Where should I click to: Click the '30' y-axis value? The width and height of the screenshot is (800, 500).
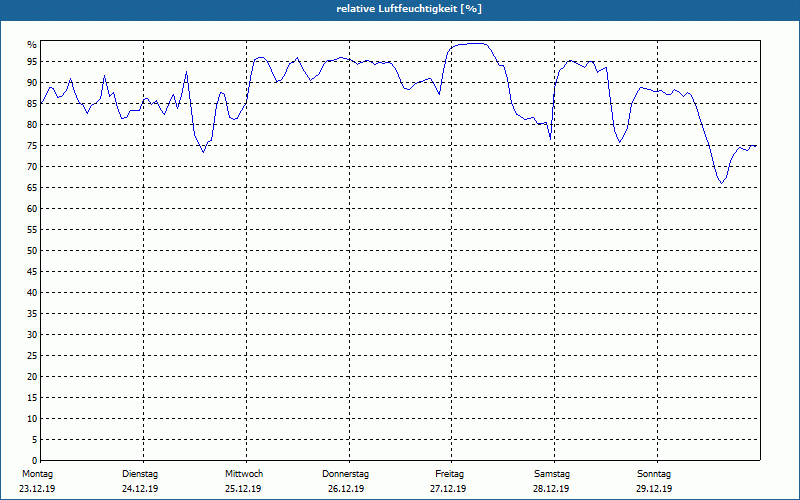pyautogui.click(x=32, y=335)
